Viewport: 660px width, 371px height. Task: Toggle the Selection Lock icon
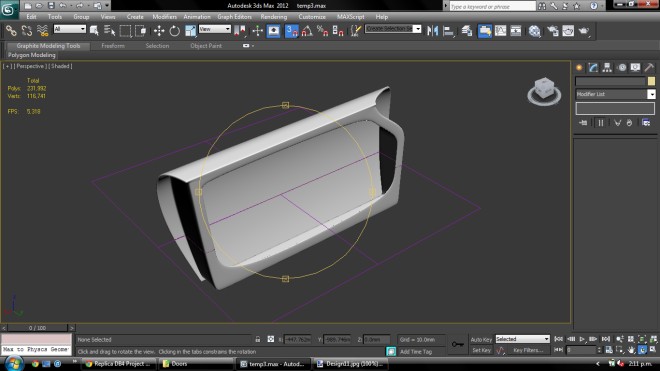point(258,339)
